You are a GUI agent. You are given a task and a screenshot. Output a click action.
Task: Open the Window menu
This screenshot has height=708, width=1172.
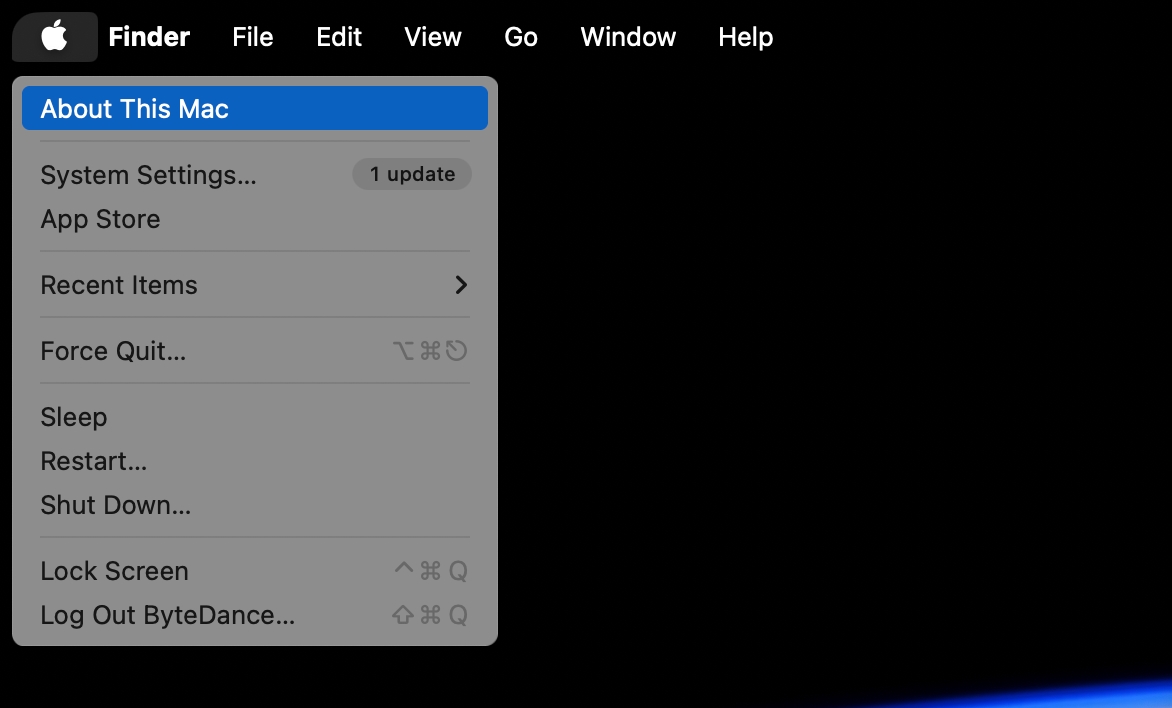628,37
